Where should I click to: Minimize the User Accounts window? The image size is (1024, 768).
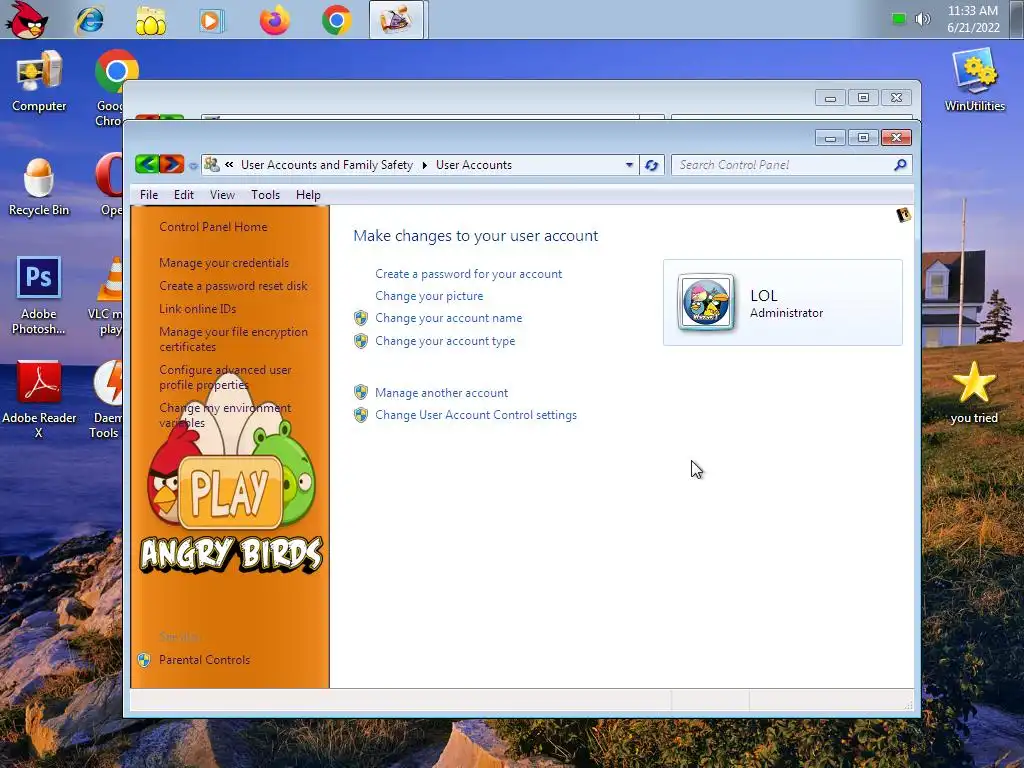[x=830, y=137]
